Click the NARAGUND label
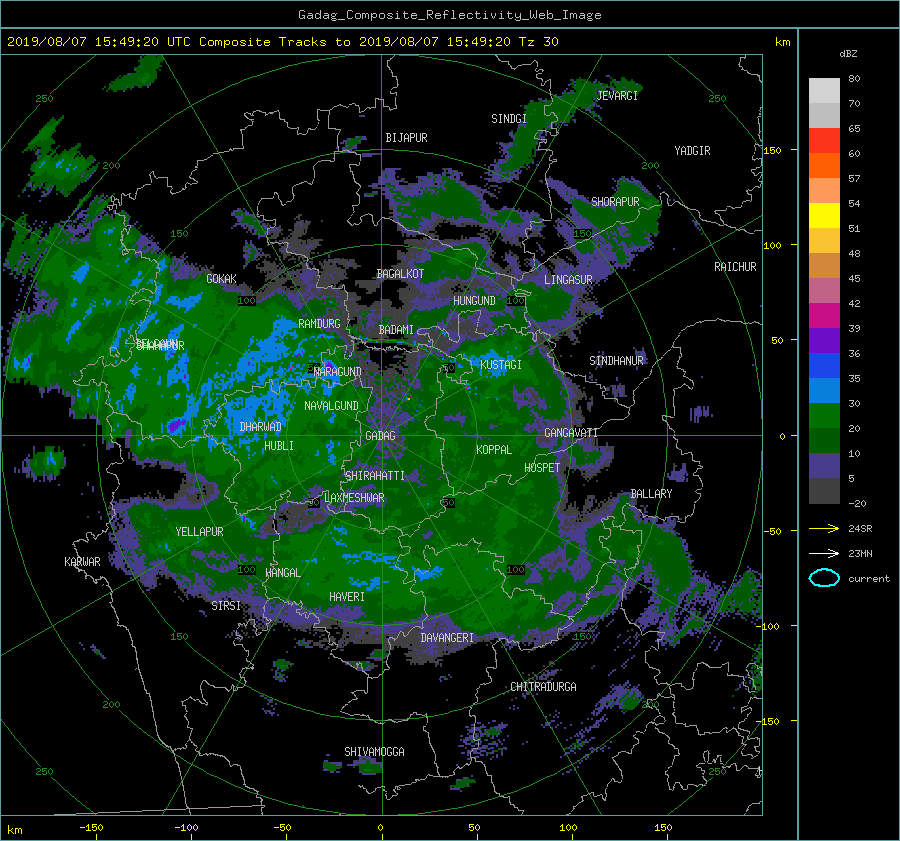Viewport: 900px width, 841px height. click(338, 371)
